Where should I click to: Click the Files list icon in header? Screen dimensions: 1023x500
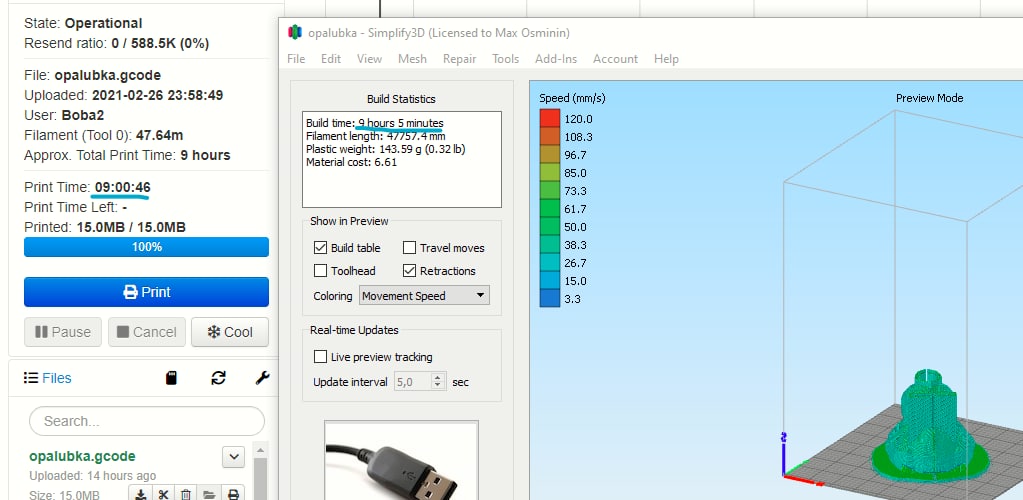tap(31, 378)
